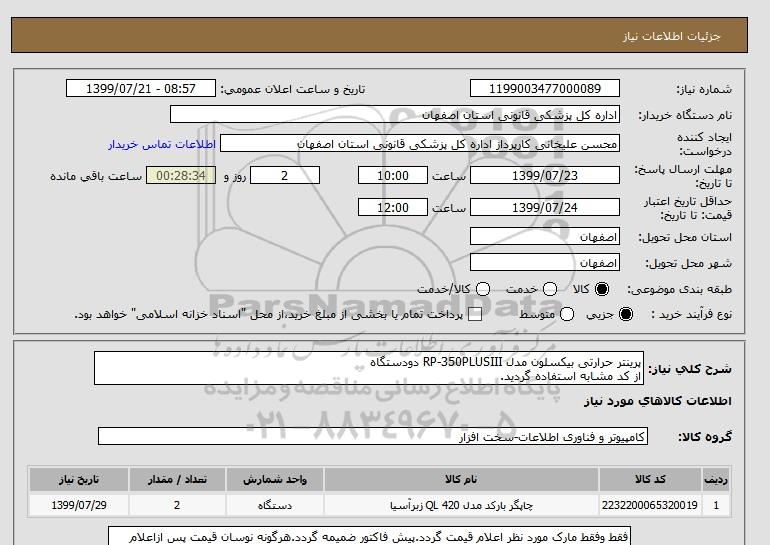
Task: Click product code cell 2232200065320019
Action: pyautogui.click(x=650, y=505)
